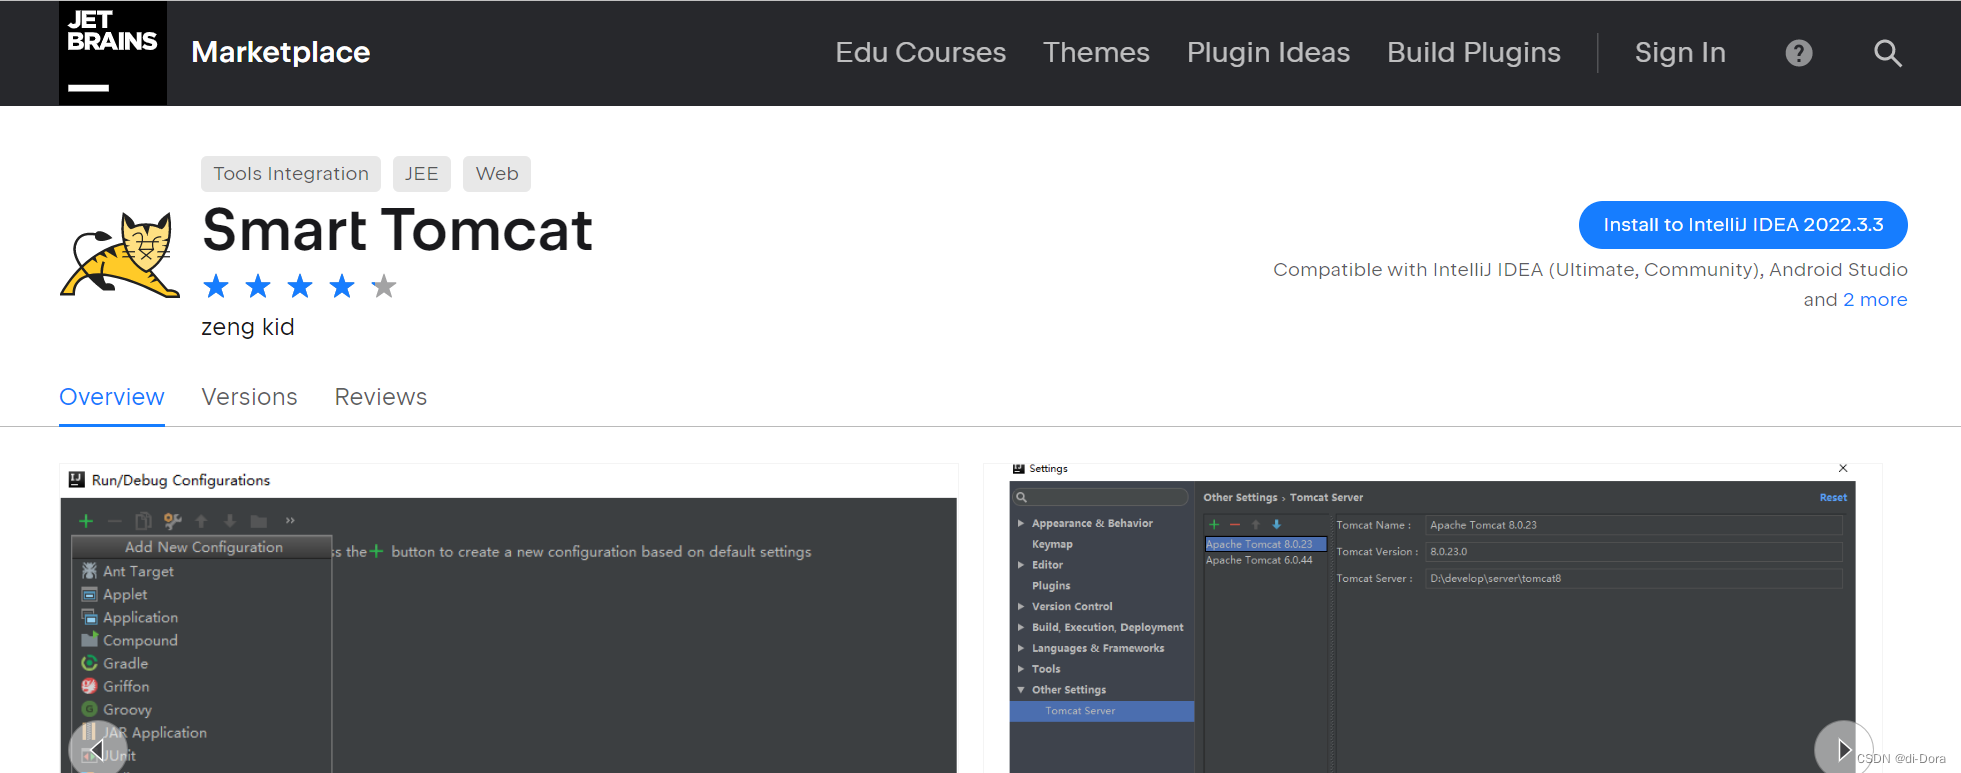Click Sign In
The image size is (1961, 773).
[1680, 52]
